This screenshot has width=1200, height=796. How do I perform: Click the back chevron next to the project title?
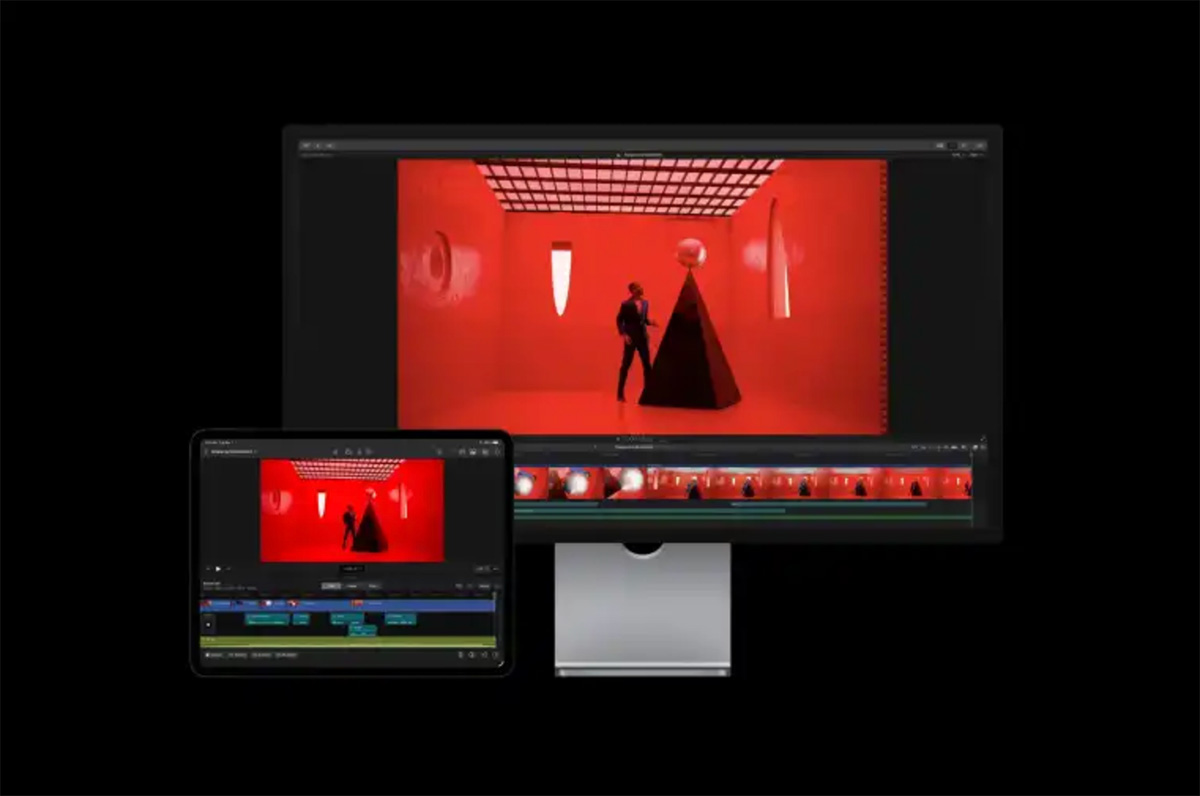(206, 450)
